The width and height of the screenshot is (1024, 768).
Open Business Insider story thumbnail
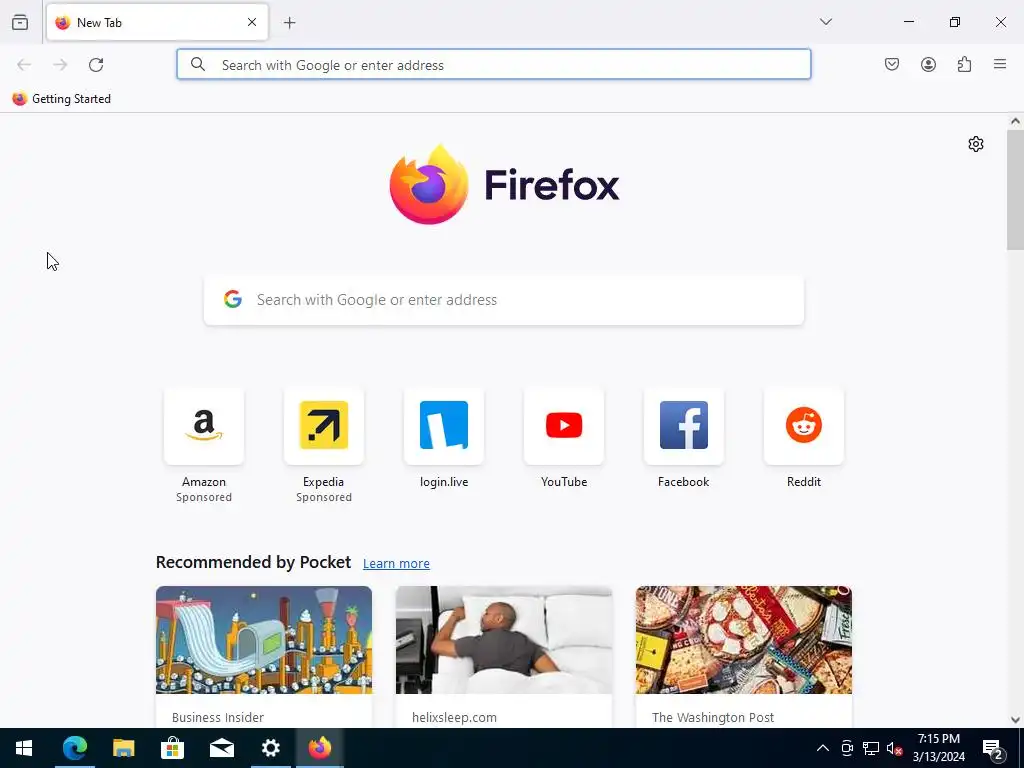point(264,640)
